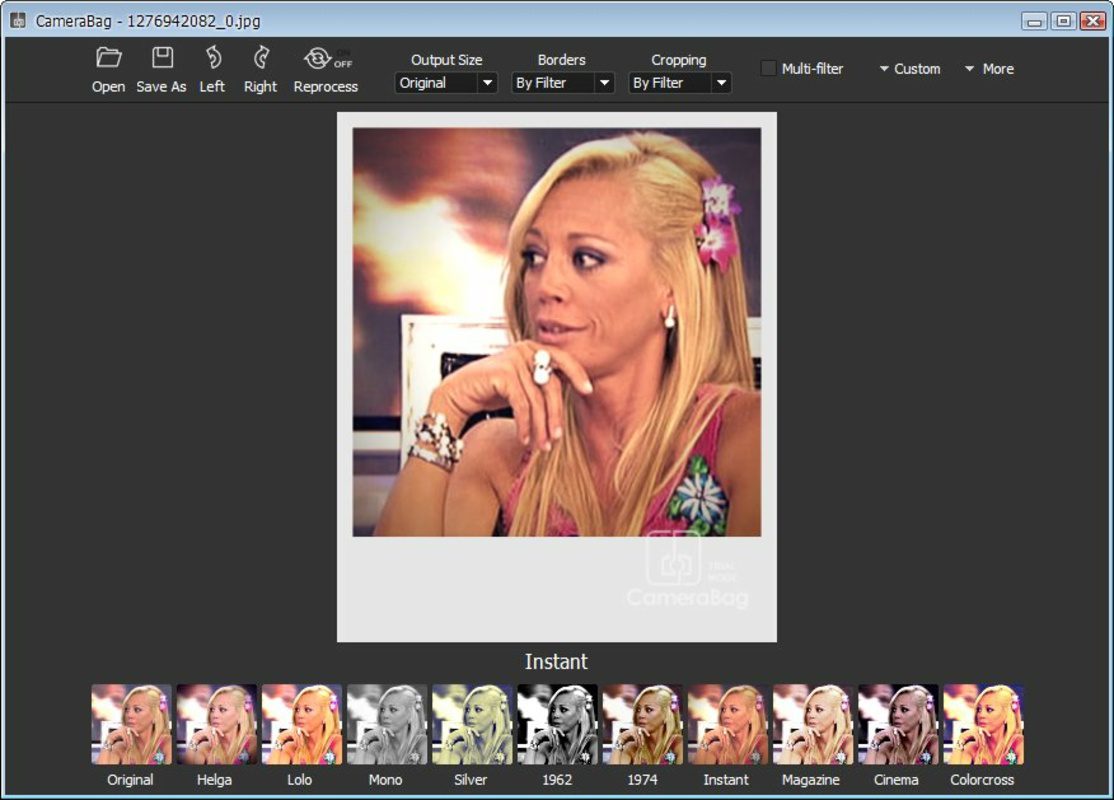Minimize the CameraBag window

1034,21
